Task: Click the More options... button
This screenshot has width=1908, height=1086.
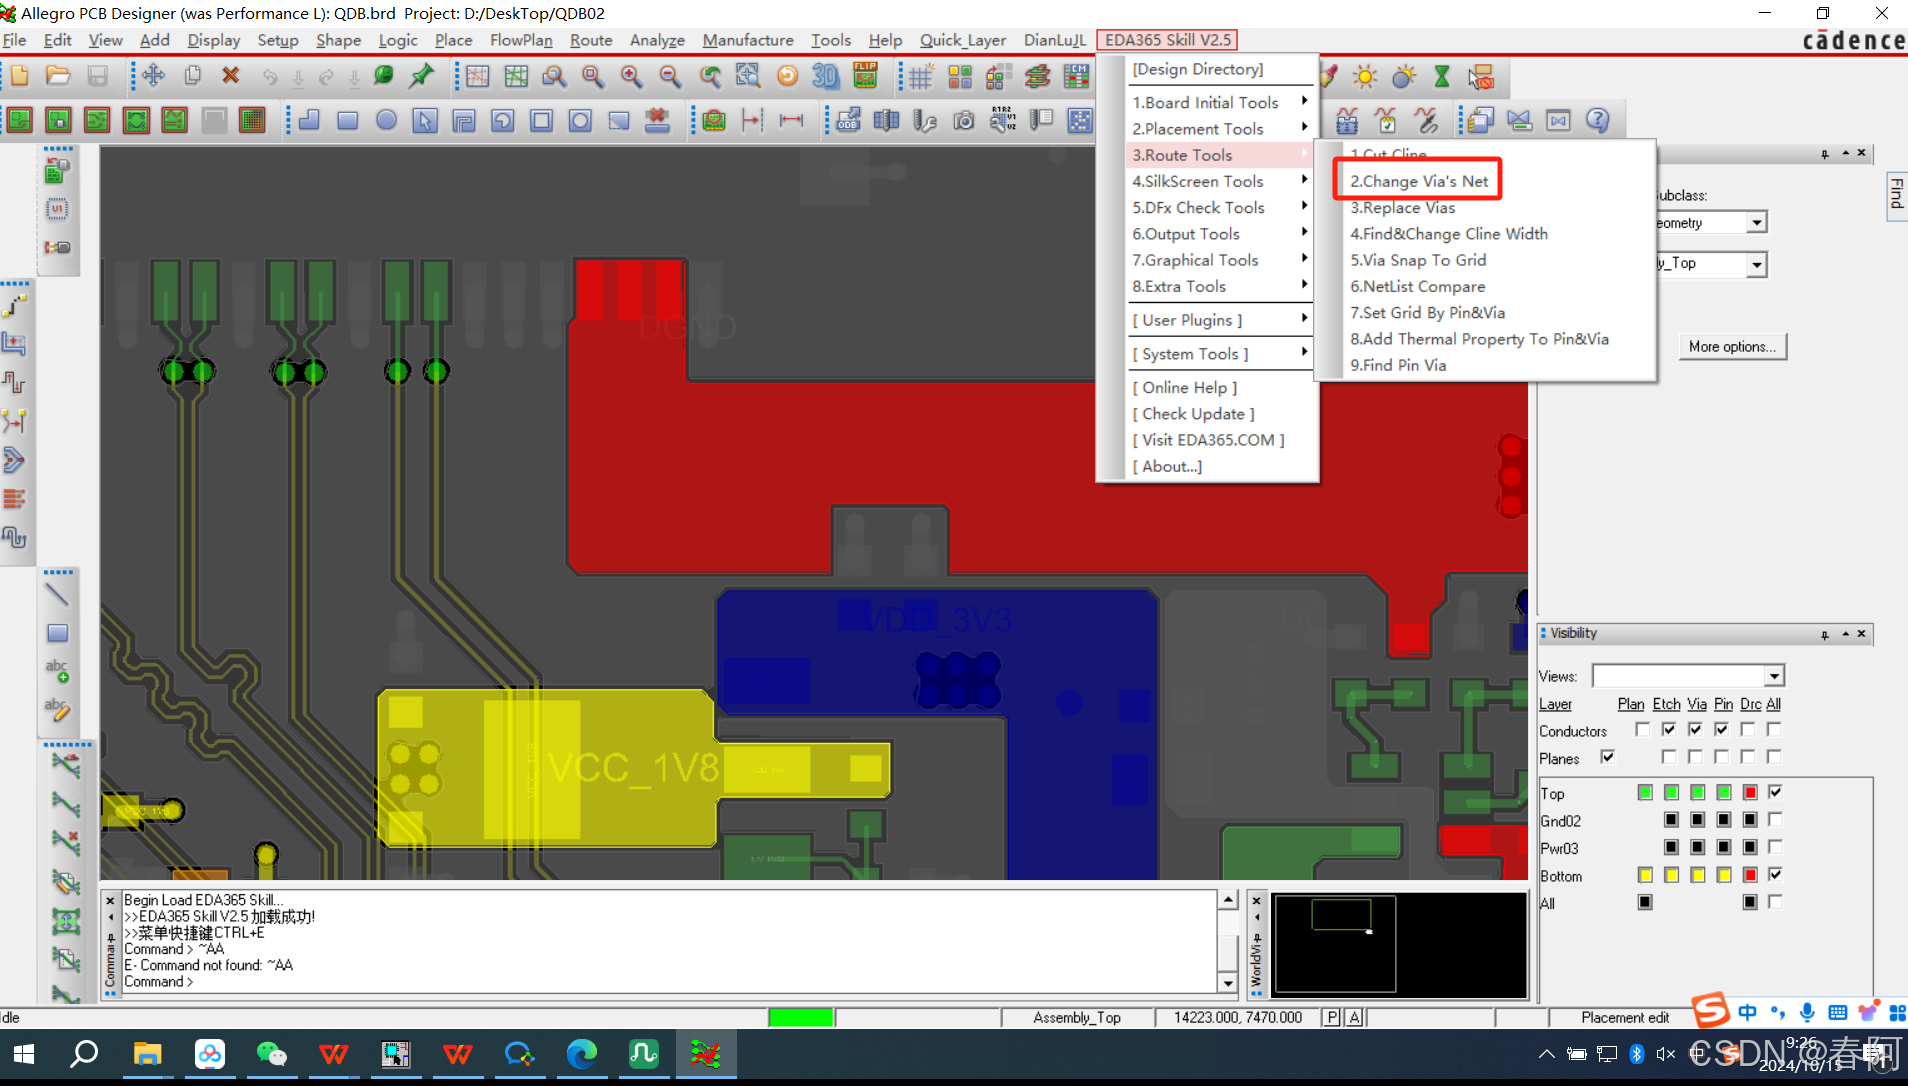Action: [1732, 346]
